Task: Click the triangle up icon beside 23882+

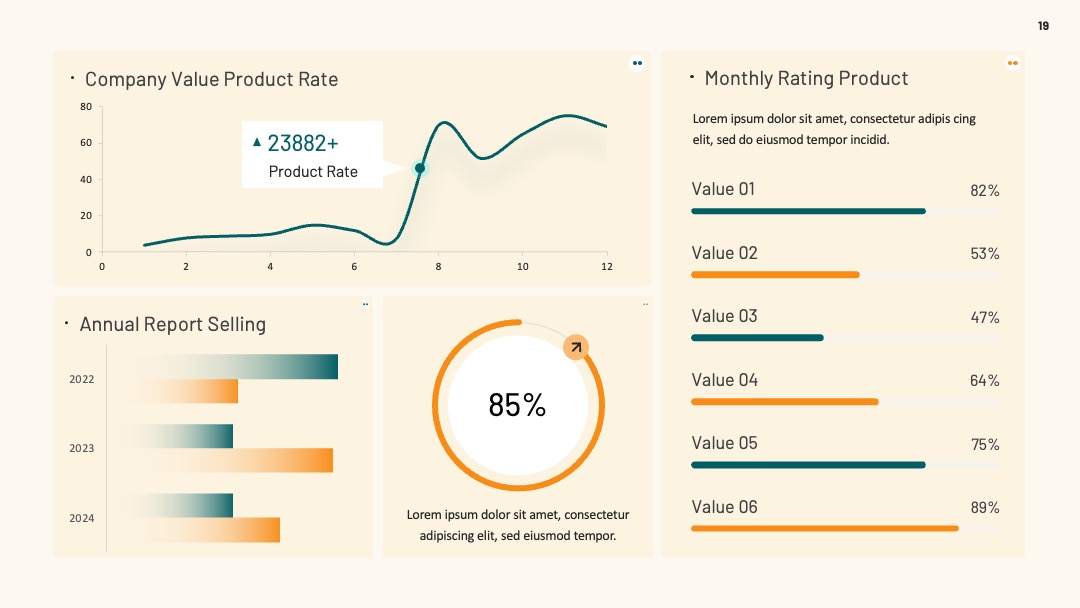Action: pyautogui.click(x=257, y=143)
